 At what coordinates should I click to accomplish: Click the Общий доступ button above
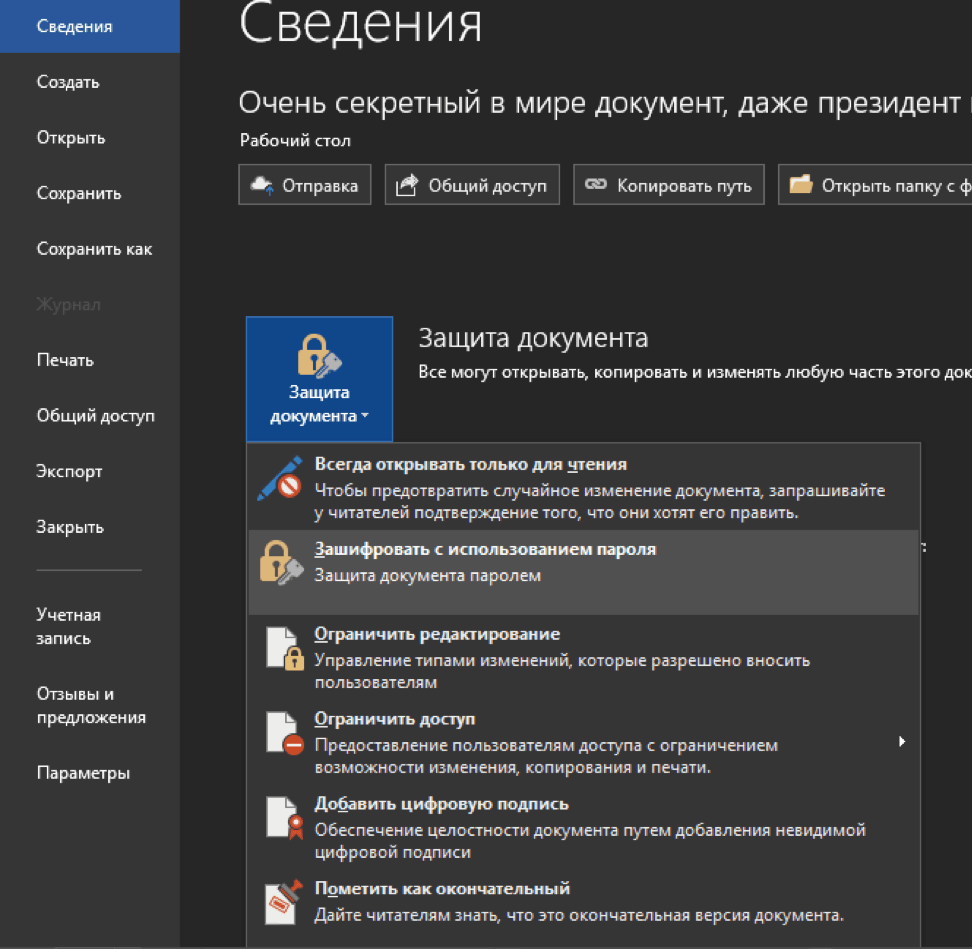(x=472, y=185)
